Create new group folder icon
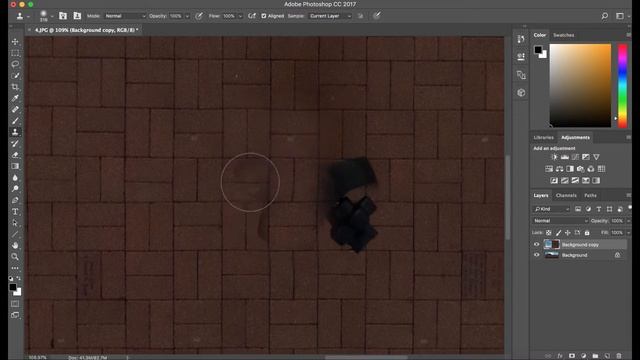This screenshot has height=360, width=640. pyautogui.click(x=596, y=356)
